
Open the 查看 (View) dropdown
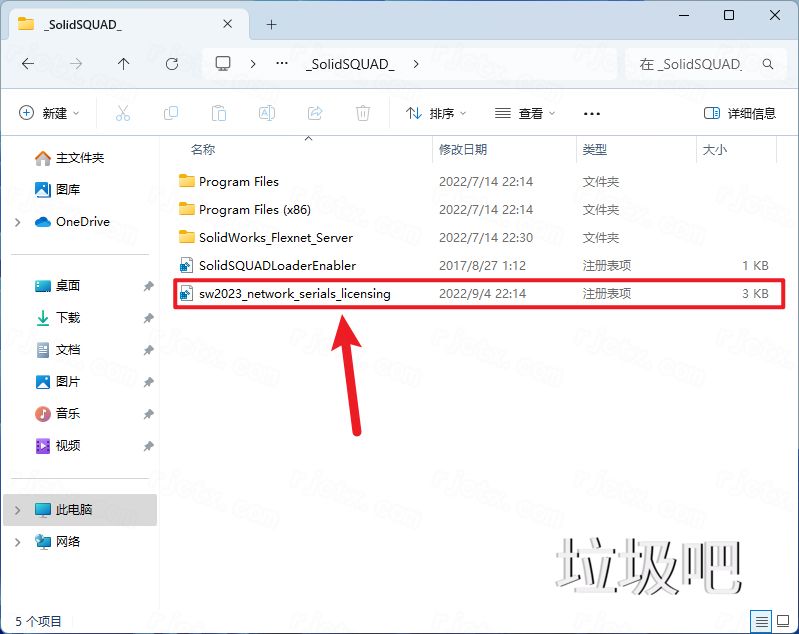[525, 113]
